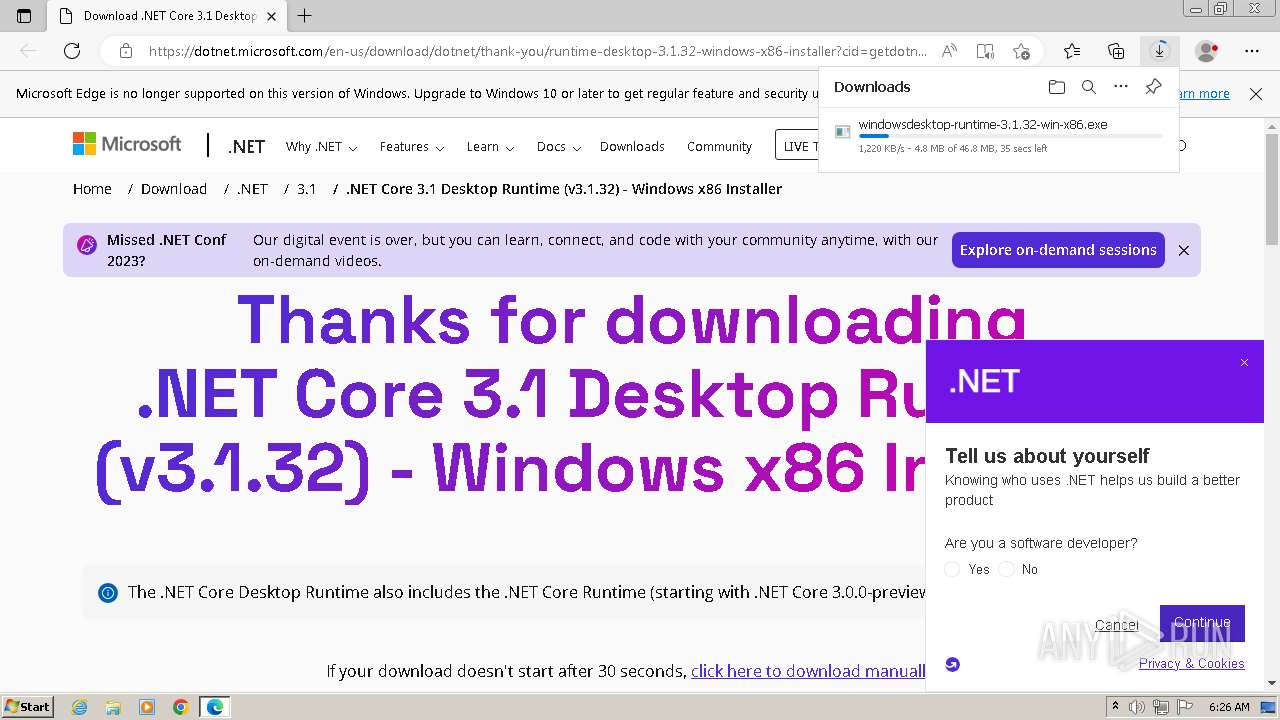Viewport: 1280px width, 720px height.
Task: Close the .NET survey popup
Action: click(1244, 363)
